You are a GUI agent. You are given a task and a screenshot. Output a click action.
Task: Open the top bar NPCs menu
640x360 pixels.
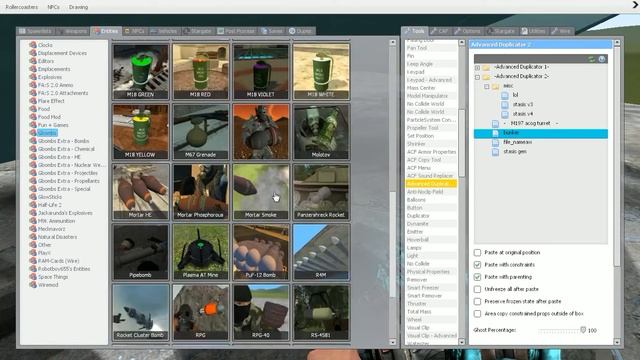[53, 7]
